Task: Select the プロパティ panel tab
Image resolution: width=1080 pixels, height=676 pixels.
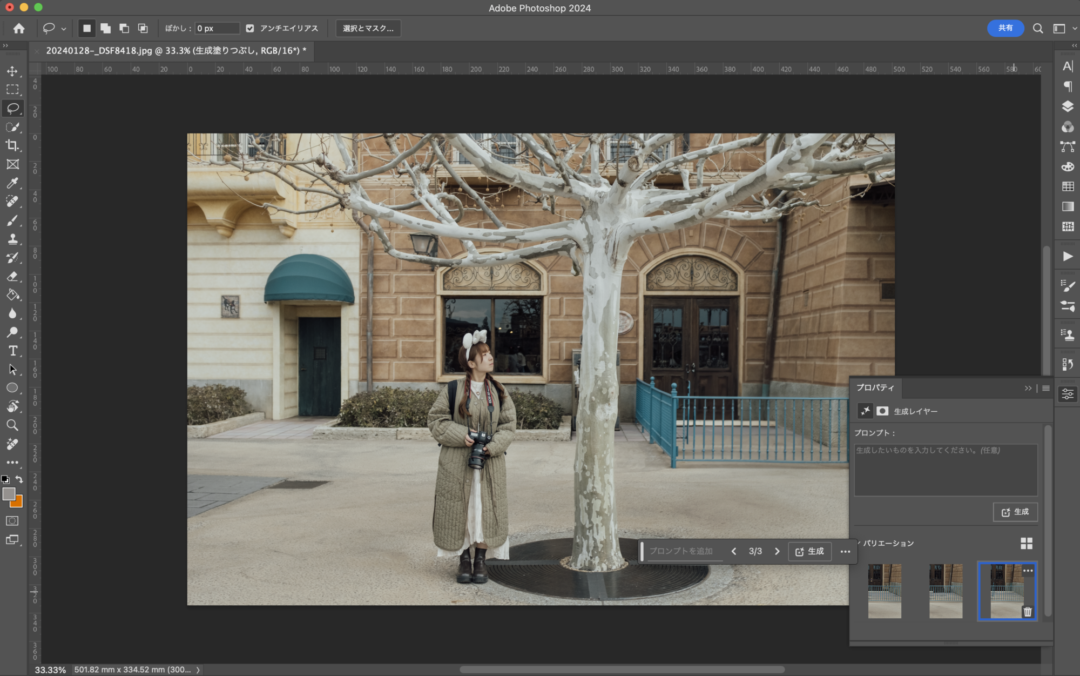Action: 874,387
